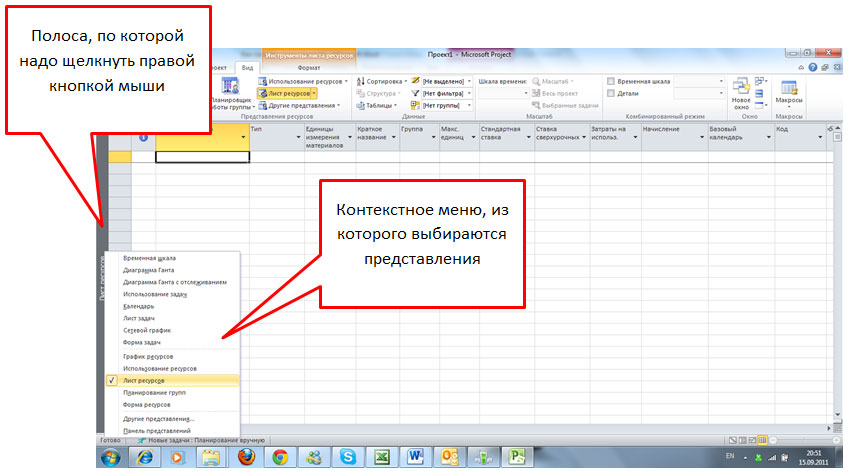This screenshot has width=857, height=471.
Task: Open the Шкала времени combo box
Action: 503,93
